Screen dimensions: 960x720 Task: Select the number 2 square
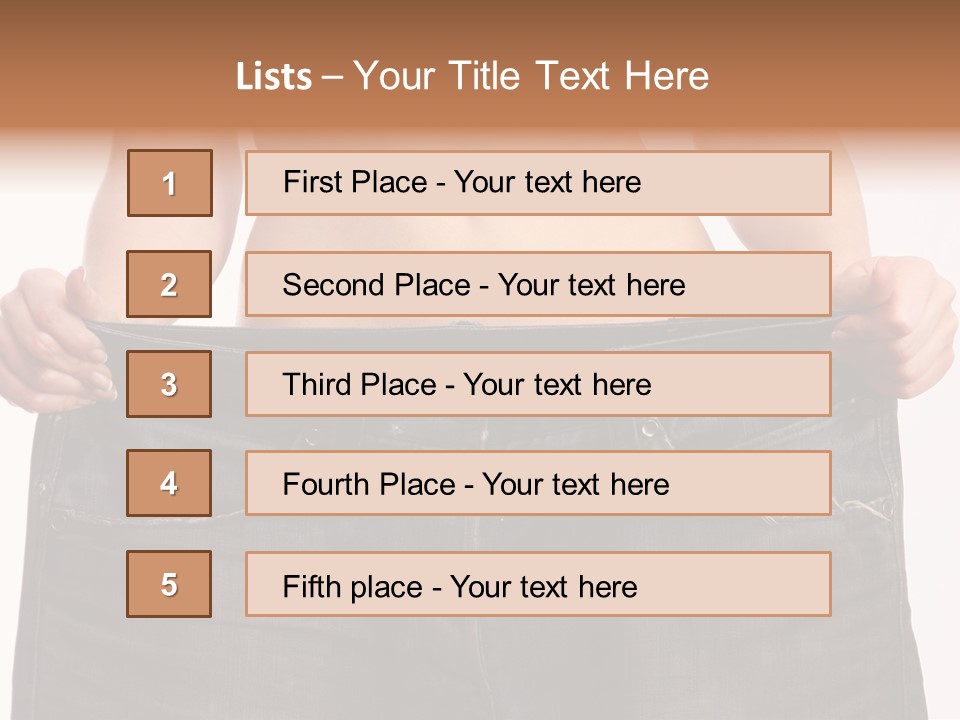pos(169,284)
